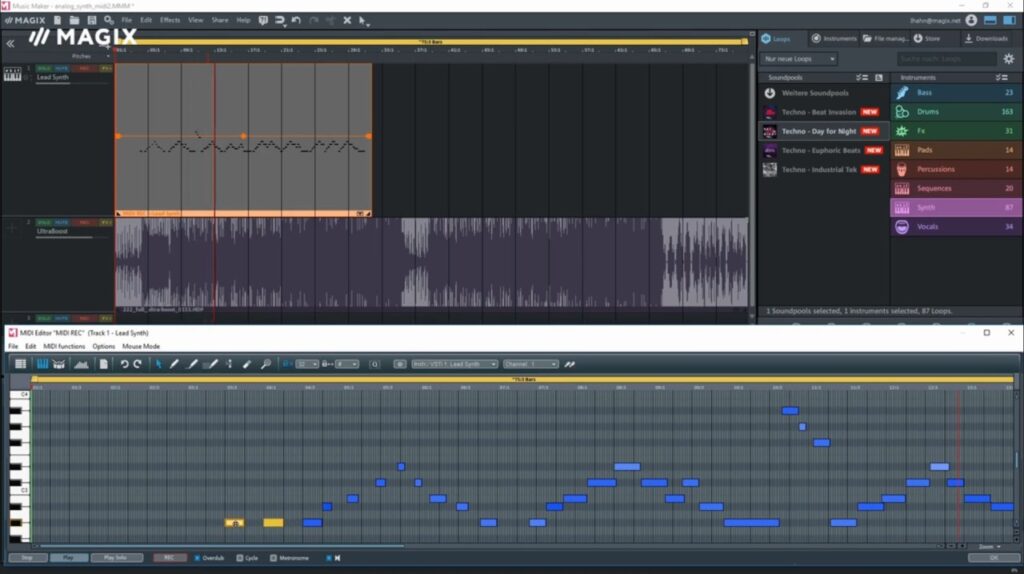Viewport: 1024px width, 574px height.
Task: Undo the last MIDI Editor action
Action: click(124, 364)
